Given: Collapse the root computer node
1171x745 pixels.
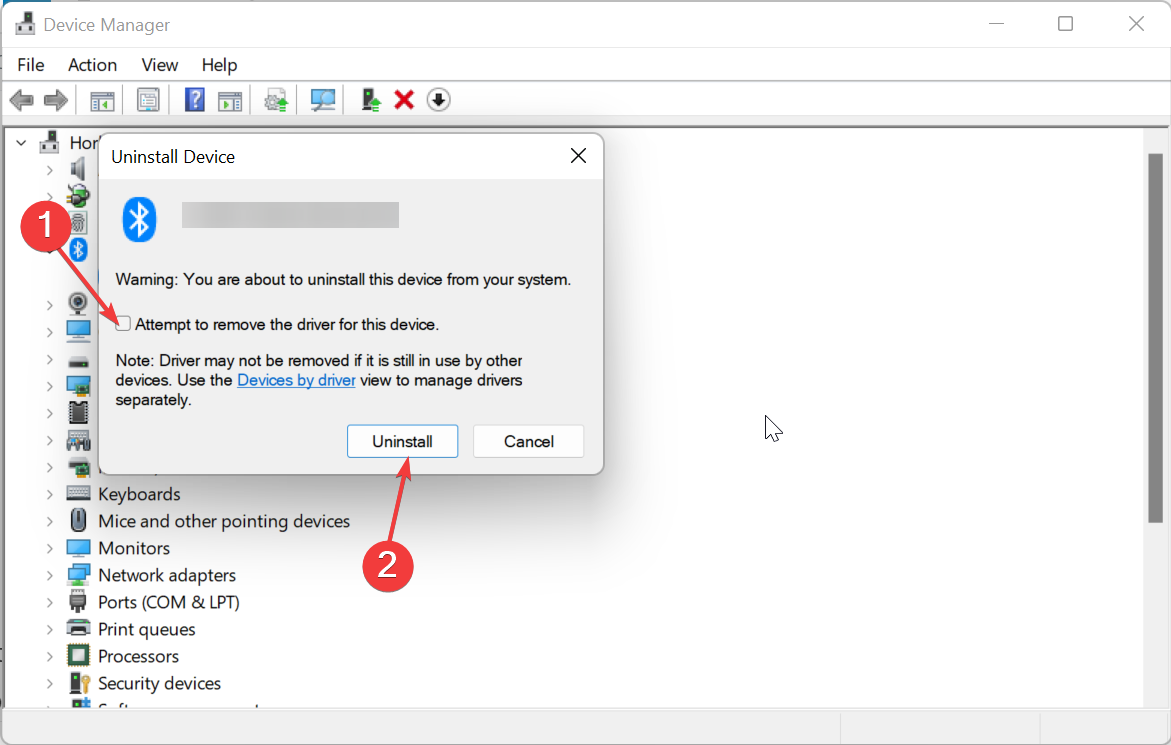Looking at the screenshot, I should coord(22,142).
